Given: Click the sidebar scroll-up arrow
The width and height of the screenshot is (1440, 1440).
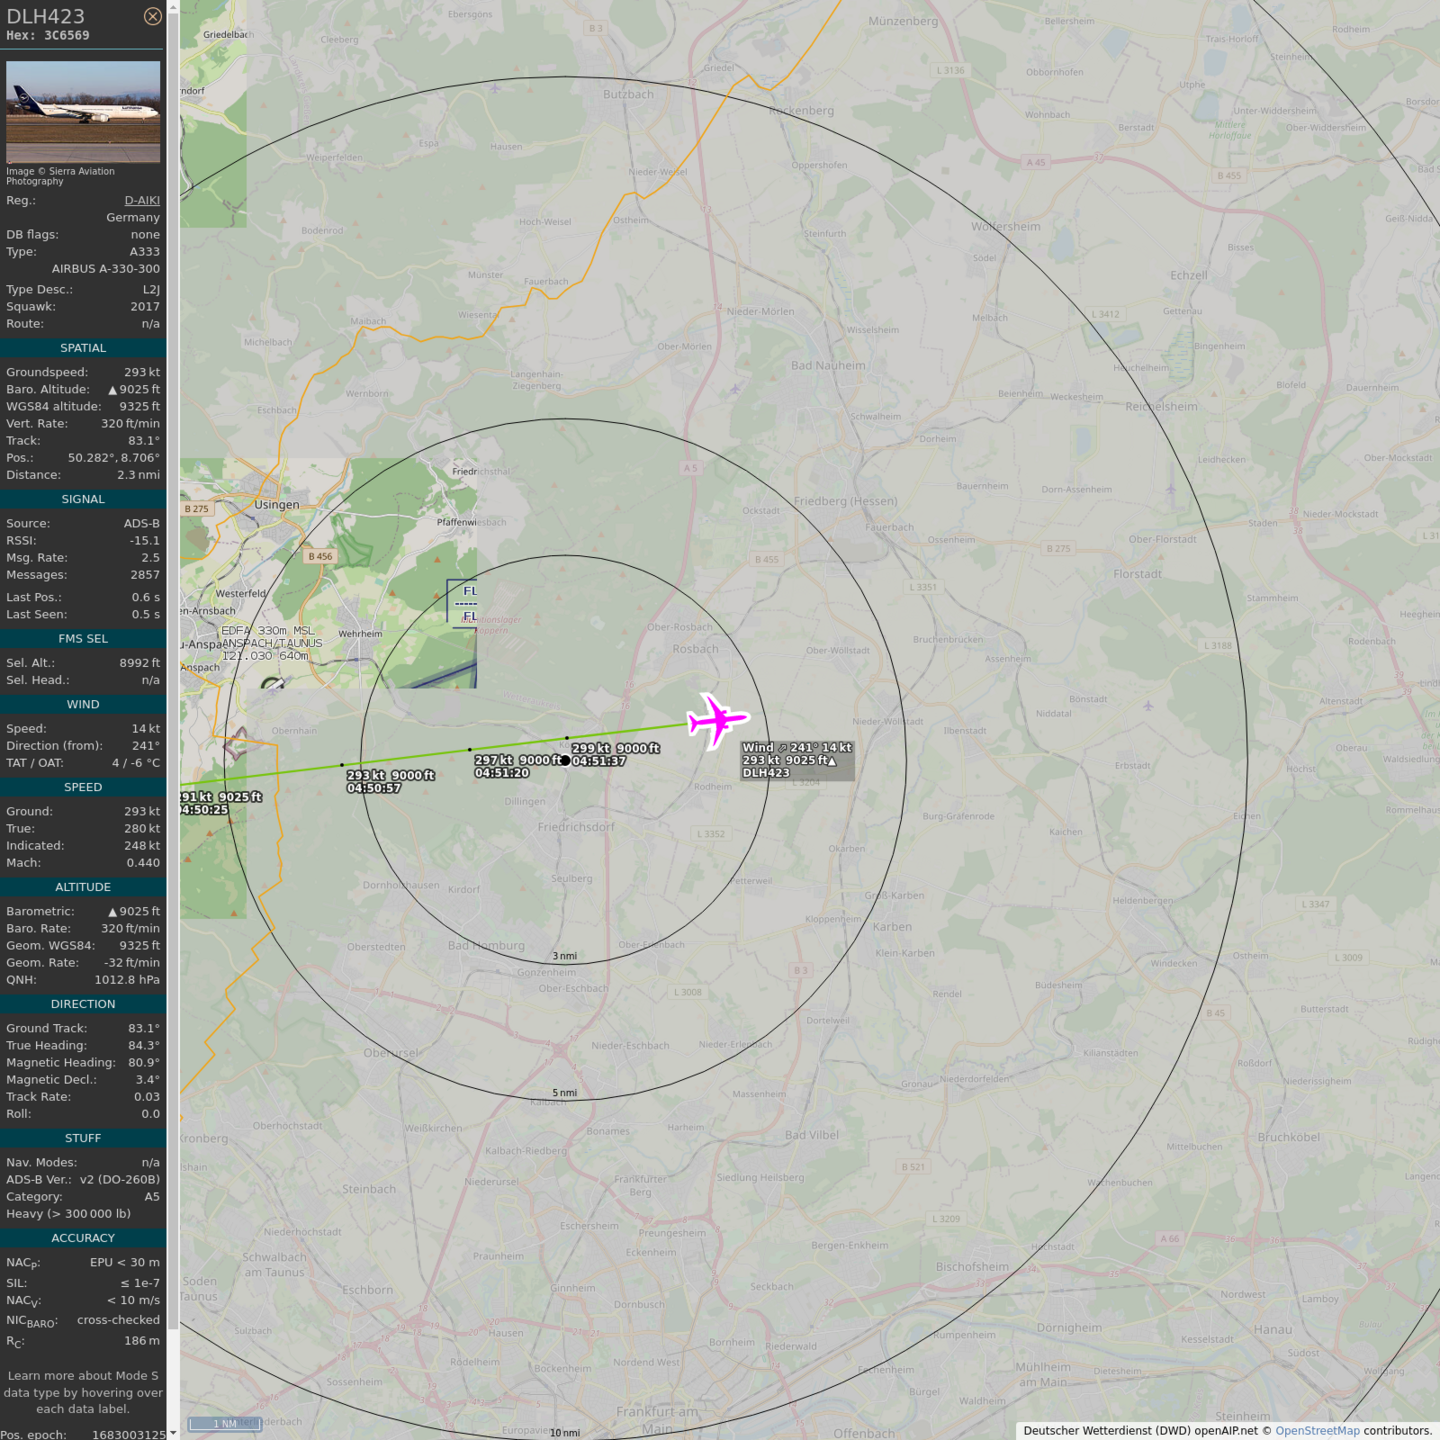Looking at the screenshot, I should 173,7.
